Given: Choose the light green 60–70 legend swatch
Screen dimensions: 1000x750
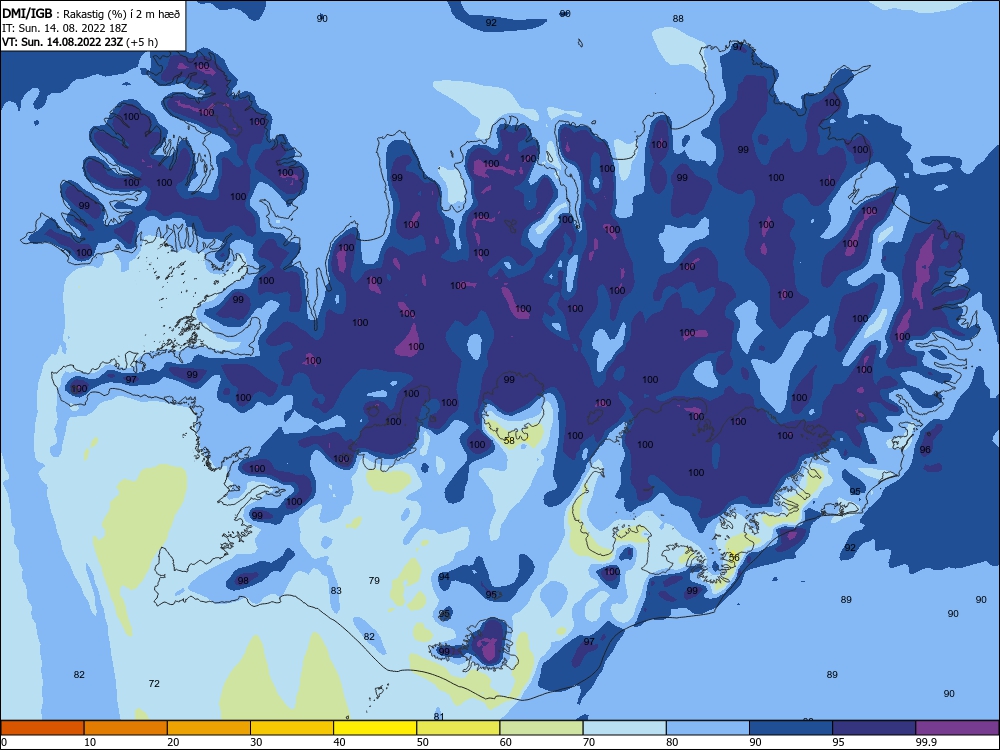Looking at the screenshot, I should point(541,728).
